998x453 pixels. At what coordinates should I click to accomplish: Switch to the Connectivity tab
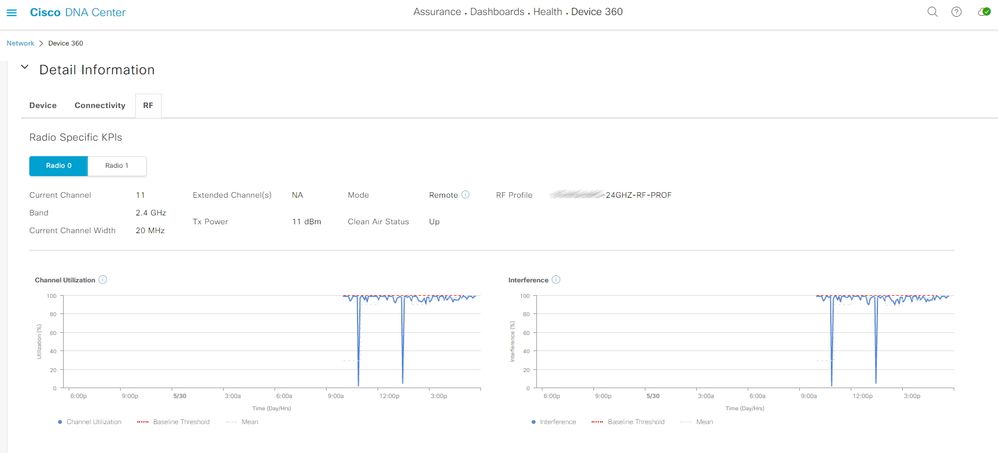(100, 106)
